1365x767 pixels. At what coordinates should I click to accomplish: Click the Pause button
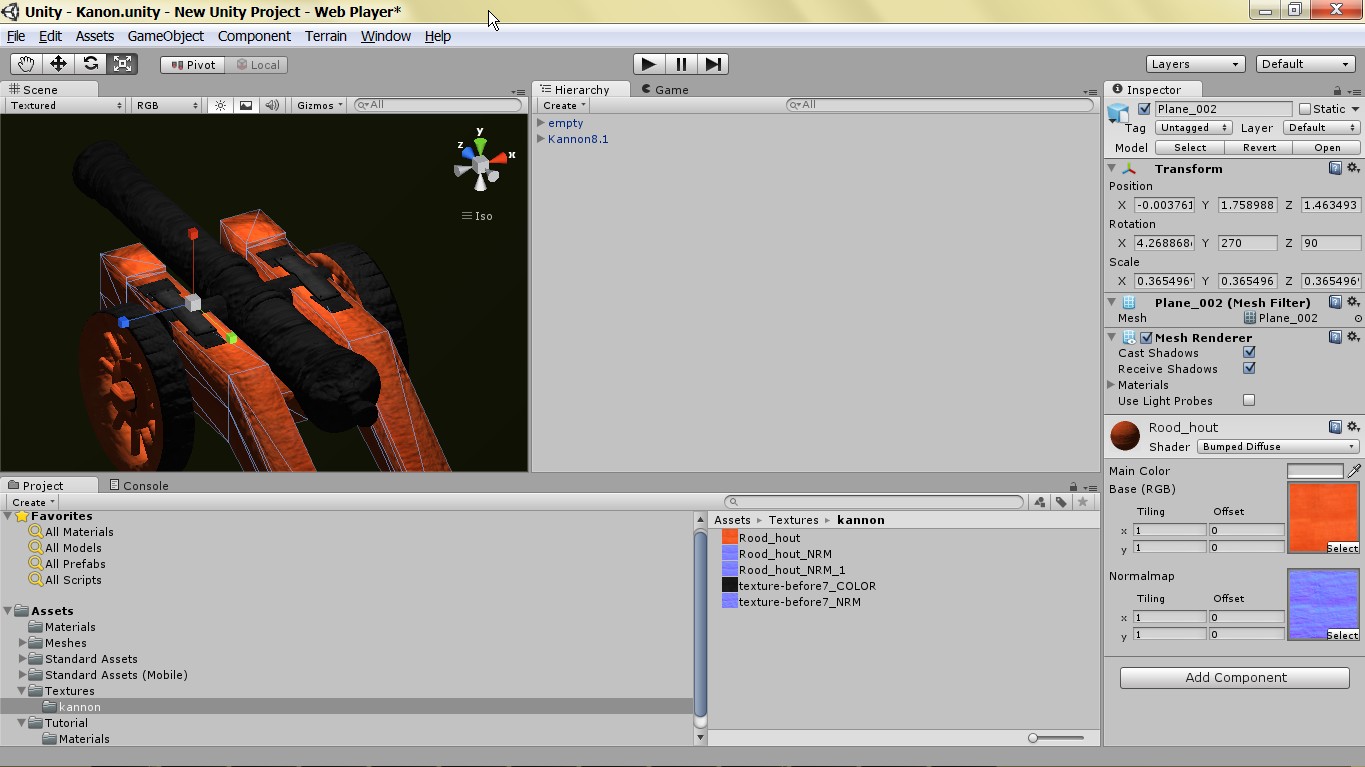point(681,64)
